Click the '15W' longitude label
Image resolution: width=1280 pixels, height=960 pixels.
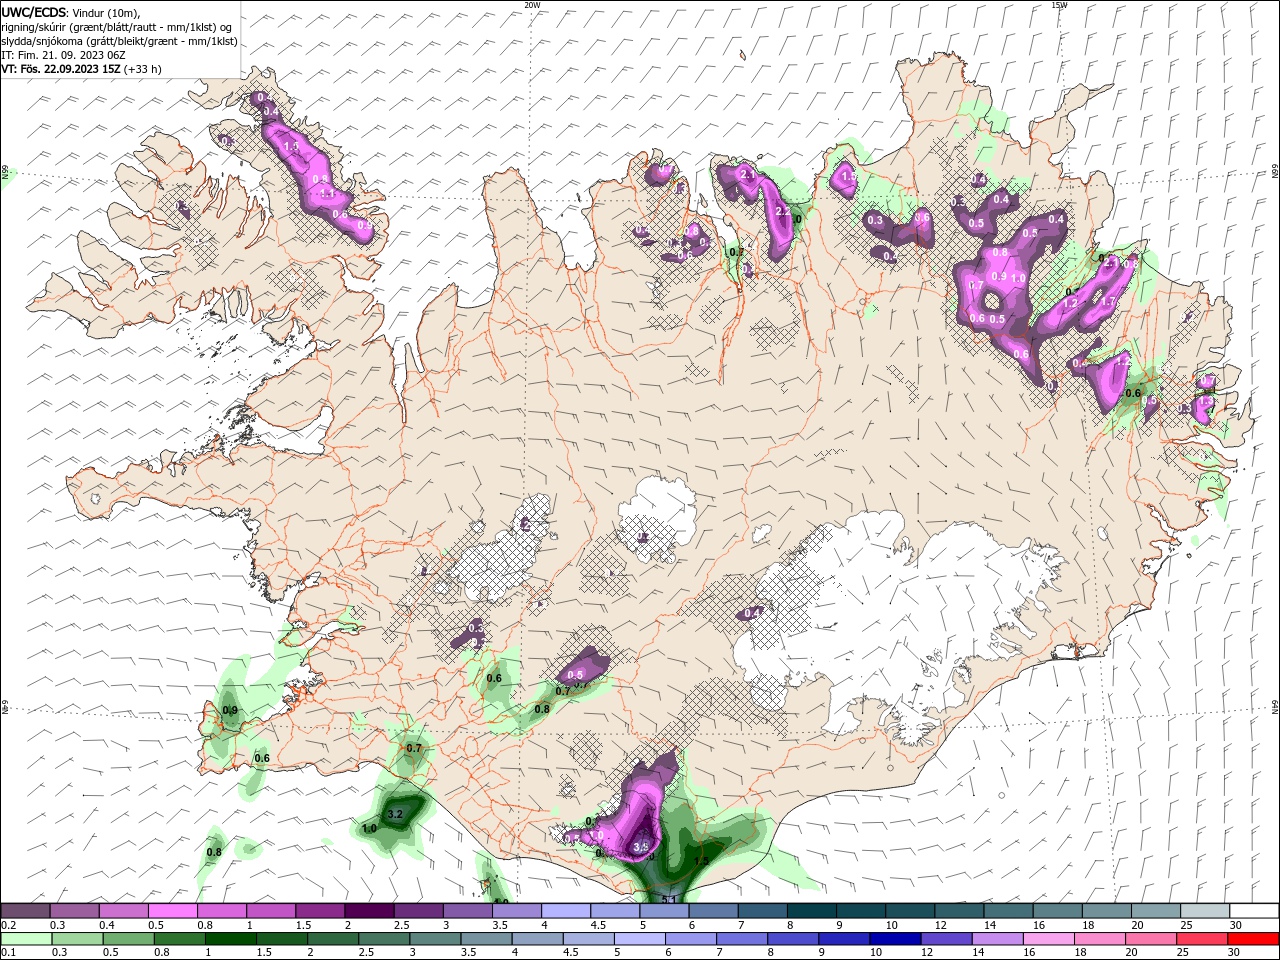pos(1059,5)
